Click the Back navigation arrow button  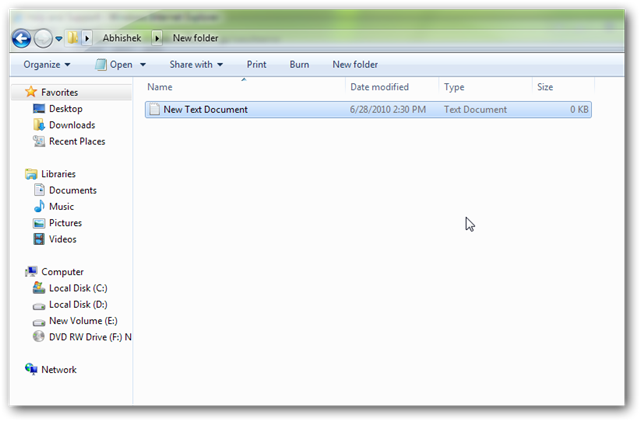[x=21, y=39]
